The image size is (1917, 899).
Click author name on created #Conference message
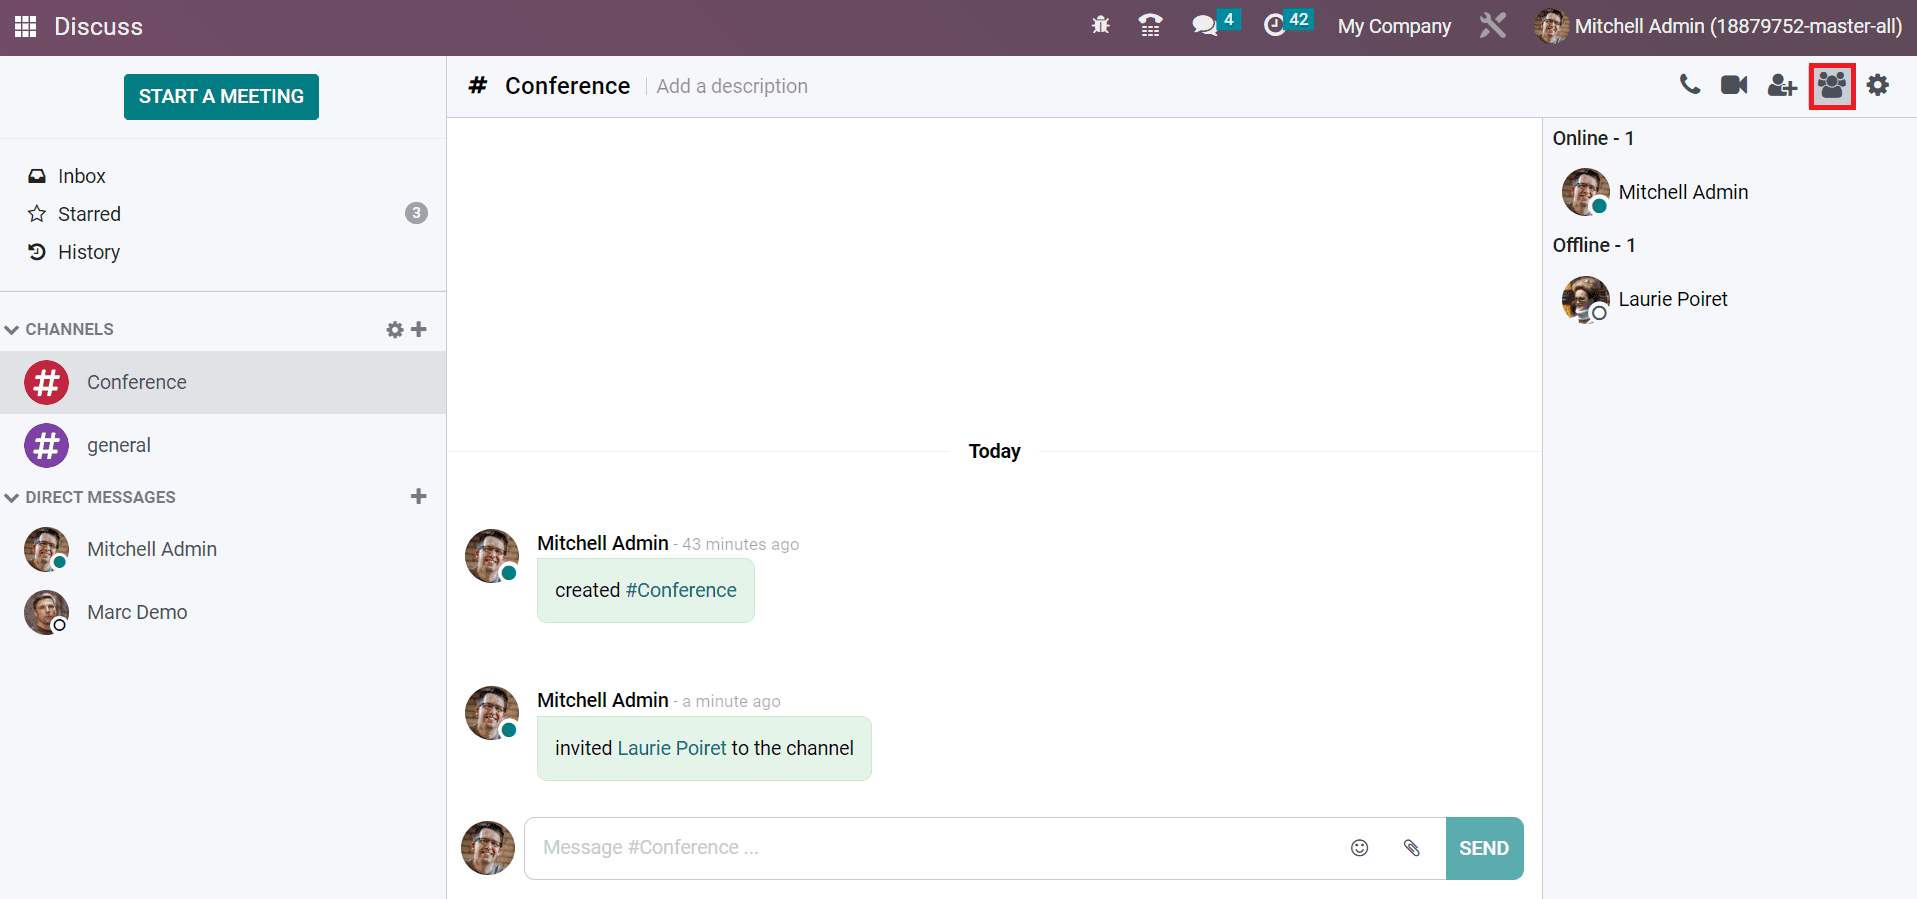[603, 543]
